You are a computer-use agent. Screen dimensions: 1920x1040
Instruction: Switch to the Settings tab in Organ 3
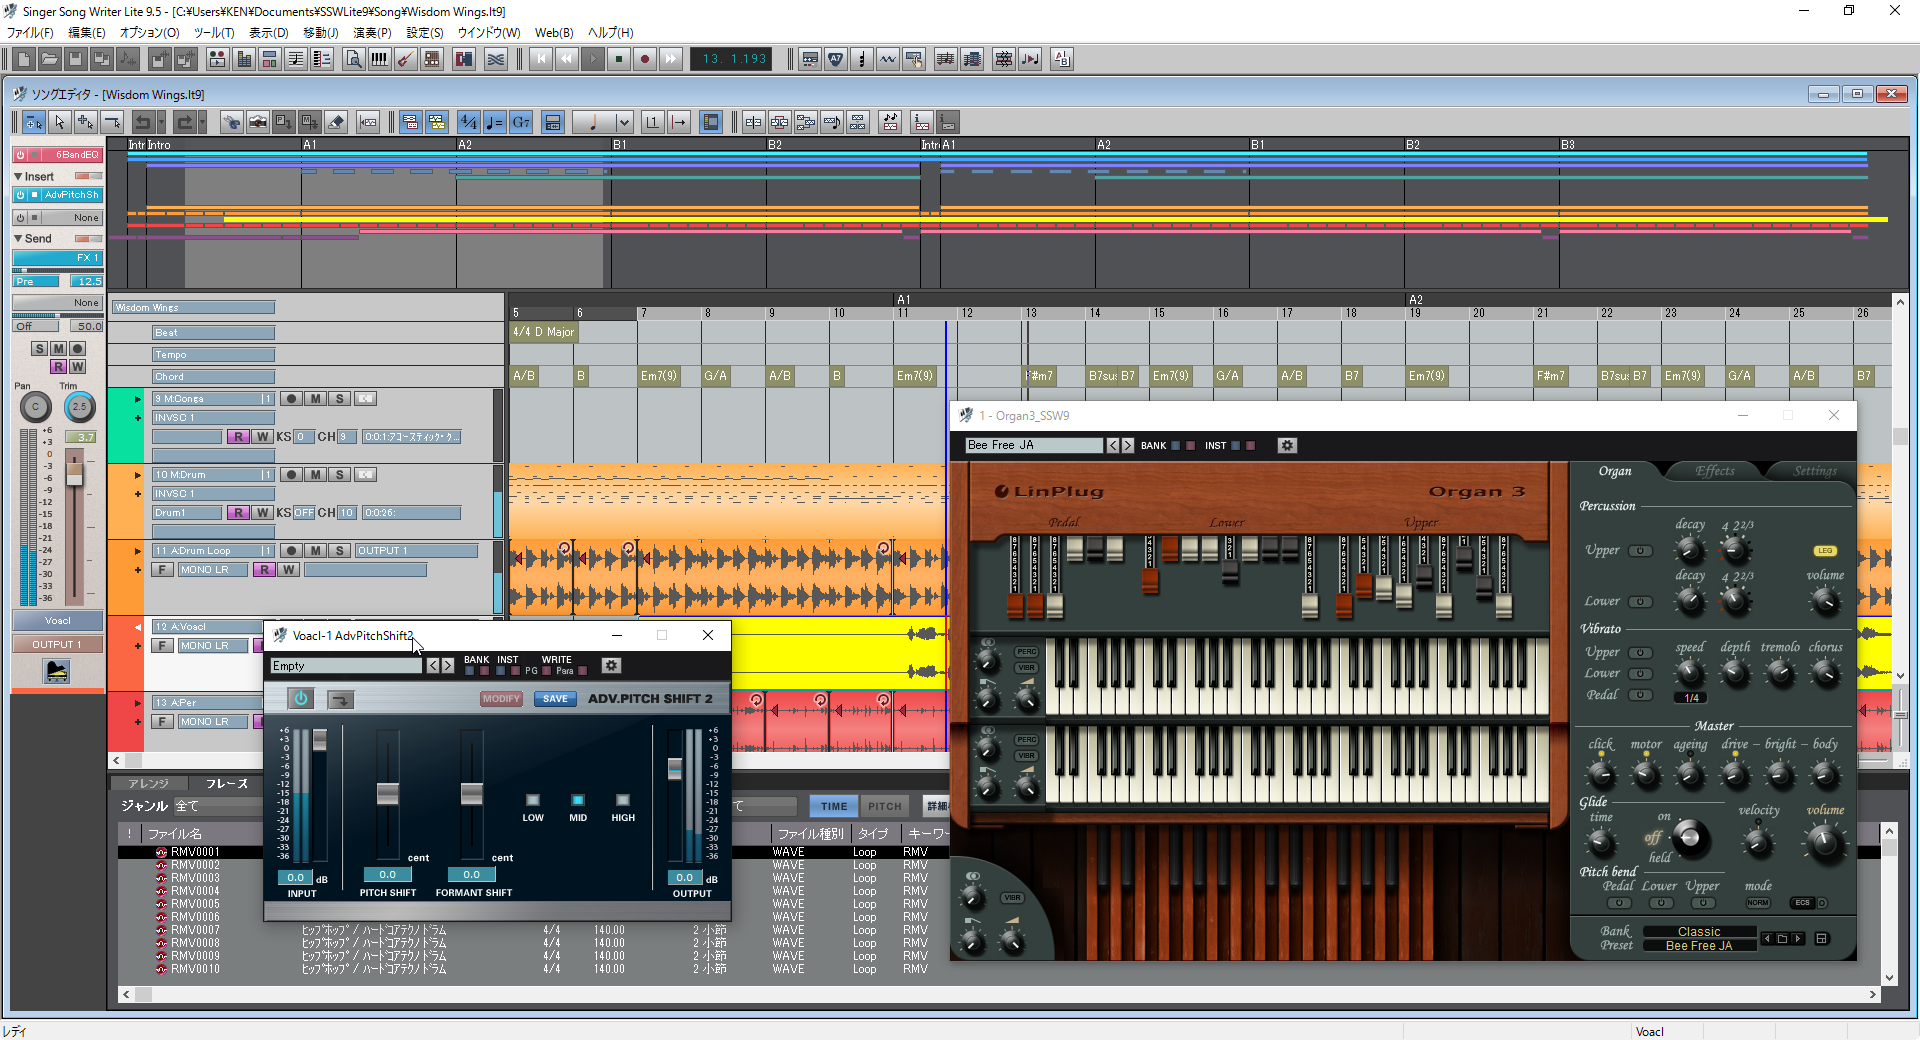[x=1815, y=471]
